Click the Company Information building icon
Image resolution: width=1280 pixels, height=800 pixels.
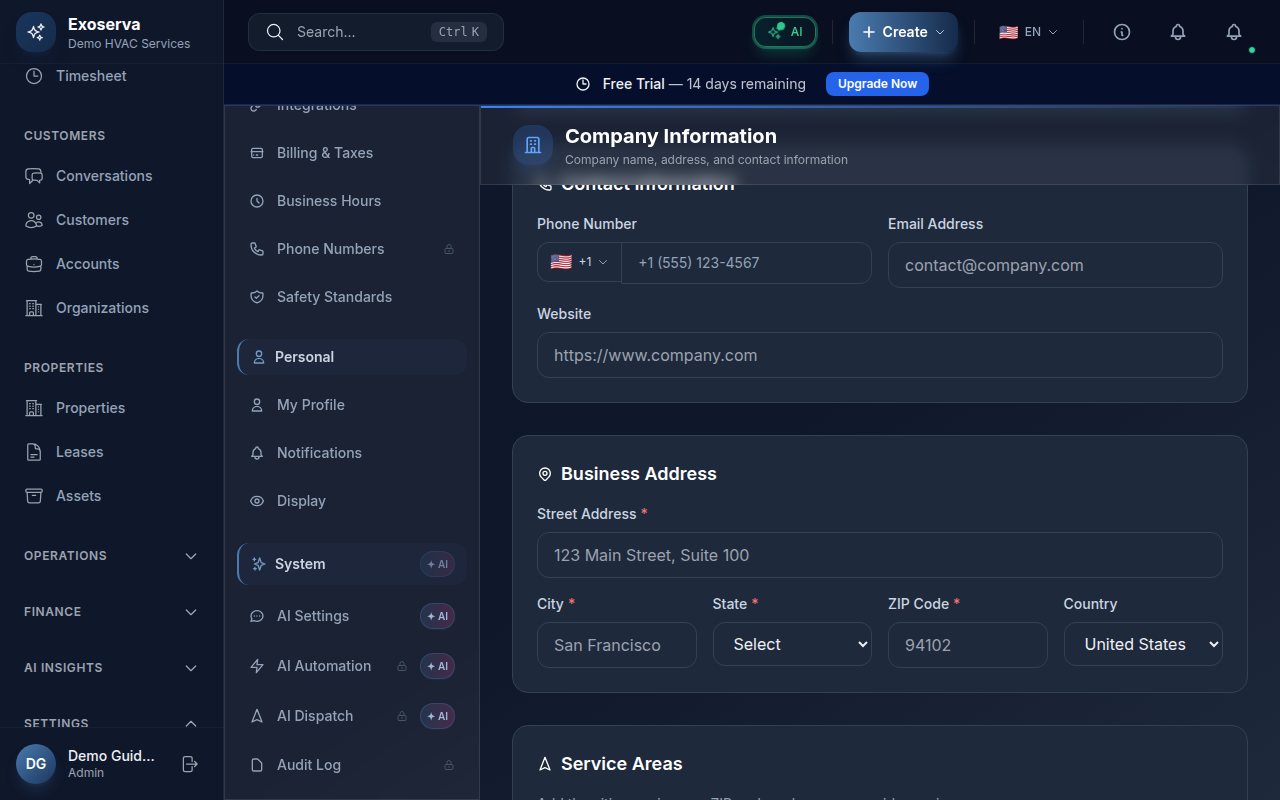pyautogui.click(x=533, y=145)
